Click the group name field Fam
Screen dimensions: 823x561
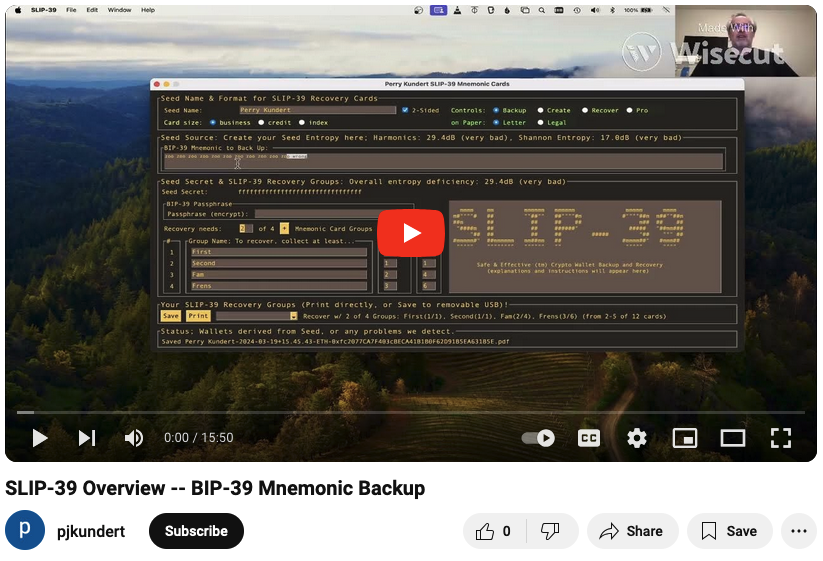[278, 274]
